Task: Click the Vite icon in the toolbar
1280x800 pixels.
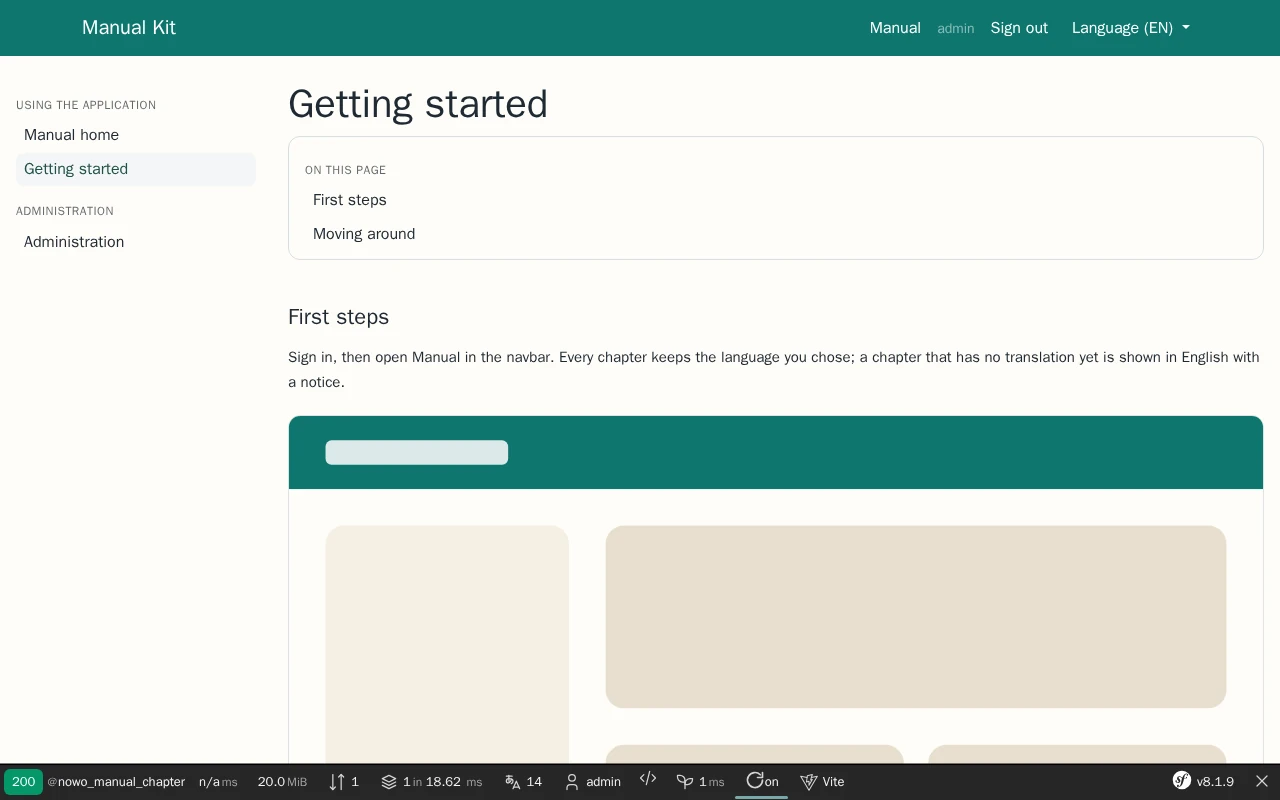Action: tap(809, 782)
